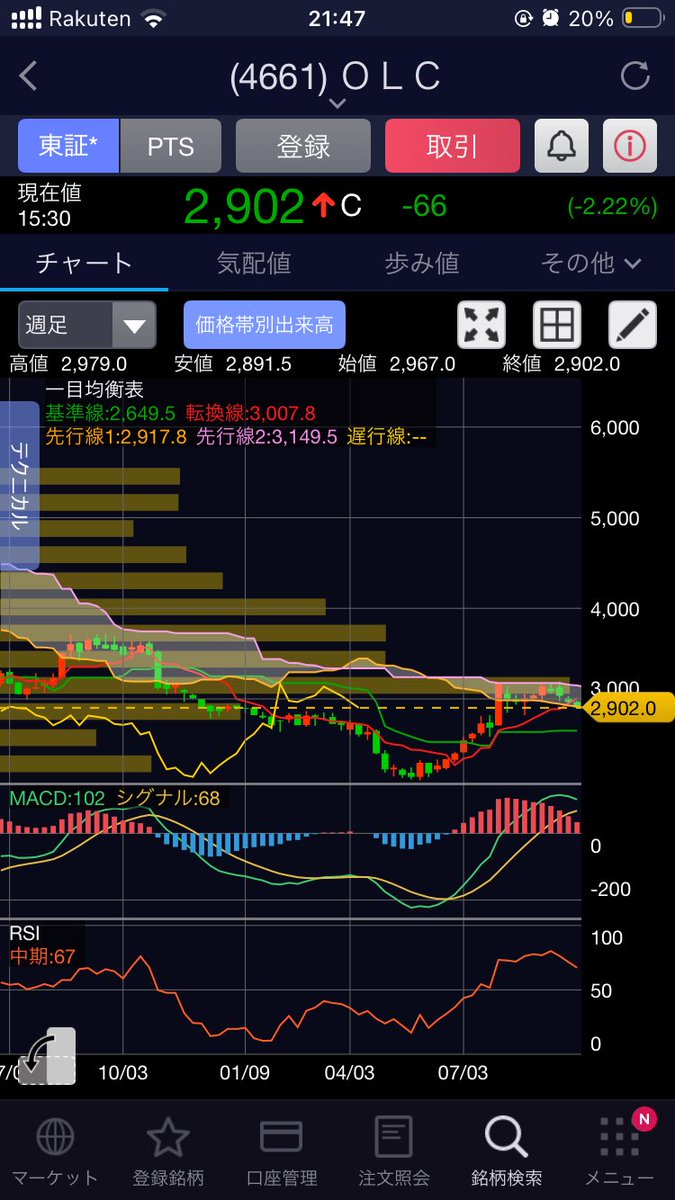Tap the 10/03 date axis label
Image resolution: width=675 pixels, height=1200 pixels.
[x=123, y=1072]
